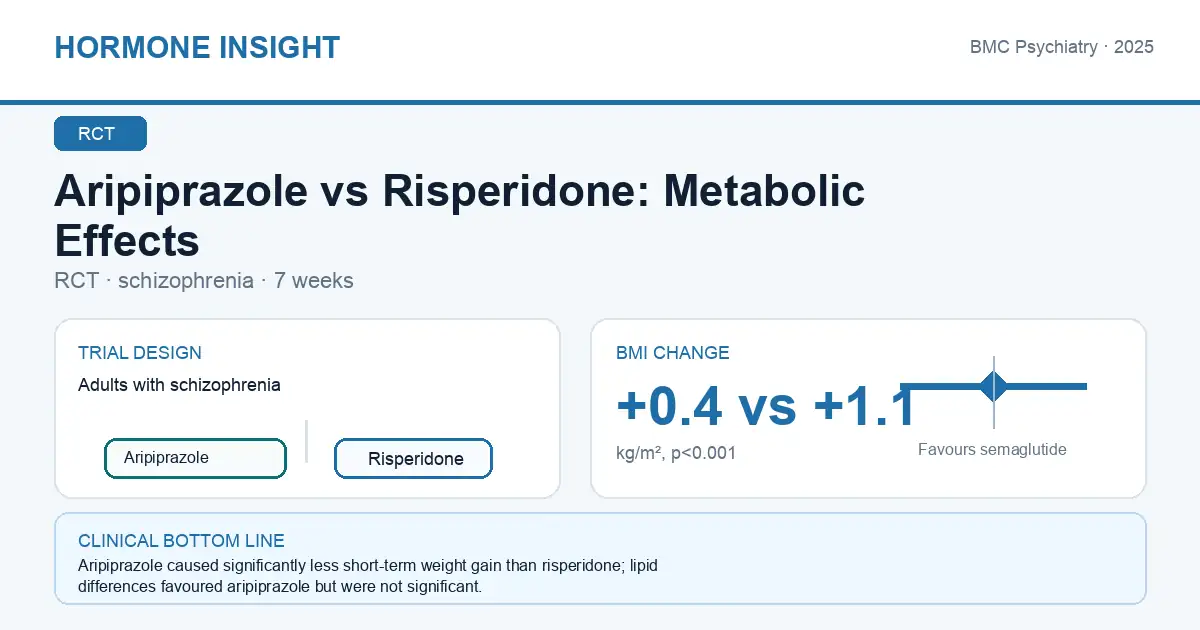Click the Adults with schizophrenia text
The image size is (1200, 630).
pos(179,385)
